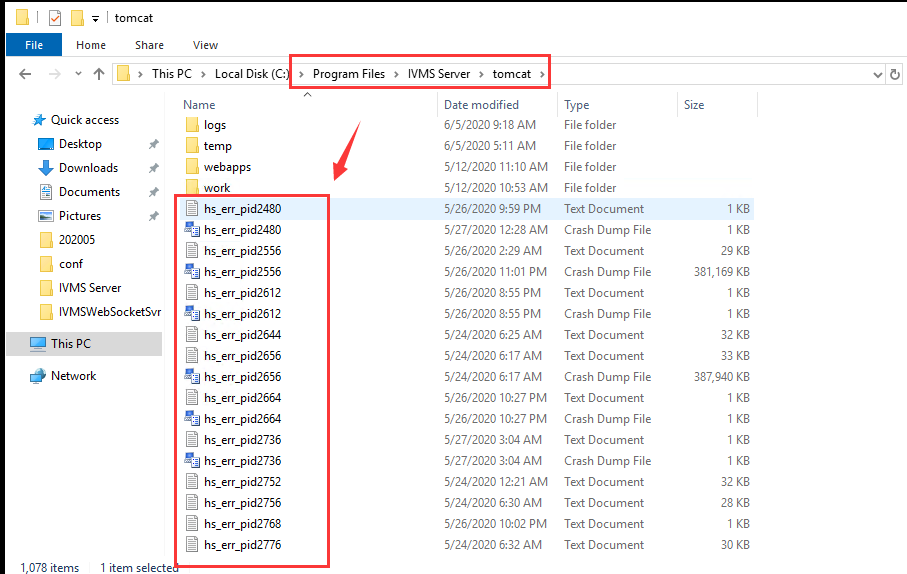Select Network in navigation pane
This screenshot has height=574, width=907.
(x=73, y=376)
